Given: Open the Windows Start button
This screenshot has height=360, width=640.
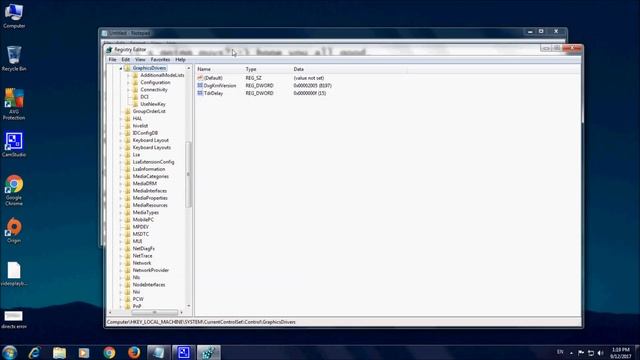Looking at the screenshot, I should coord(9,352).
